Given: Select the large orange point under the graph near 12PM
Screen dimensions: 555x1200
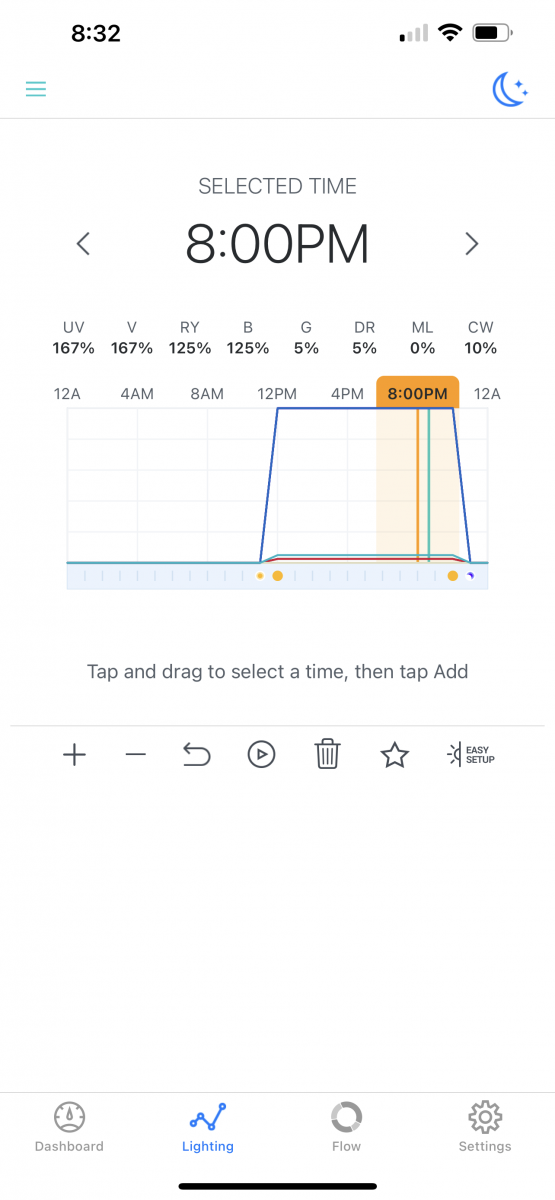Looking at the screenshot, I should pyautogui.click(x=278, y=576).
